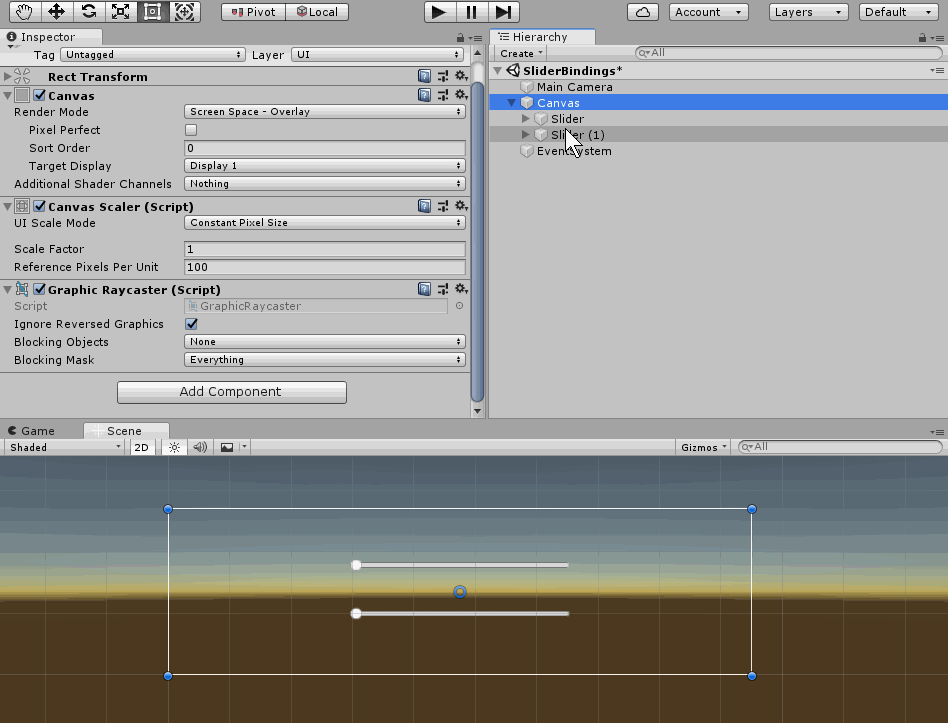Toggle Pivot handle position
This screenshot has height=723, width=948.
click(x=253, y=12)
